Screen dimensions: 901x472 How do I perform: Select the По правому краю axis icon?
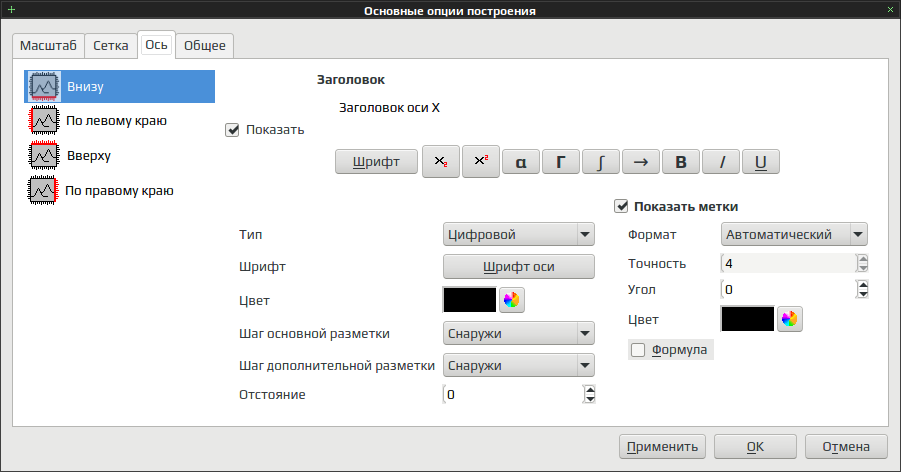tap(43, 190)
